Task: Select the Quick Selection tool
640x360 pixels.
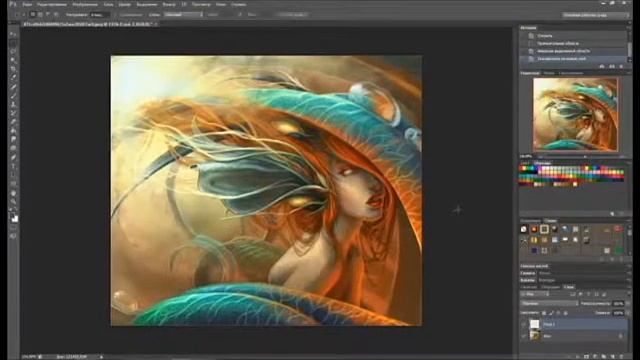Action: coord(13,60)
